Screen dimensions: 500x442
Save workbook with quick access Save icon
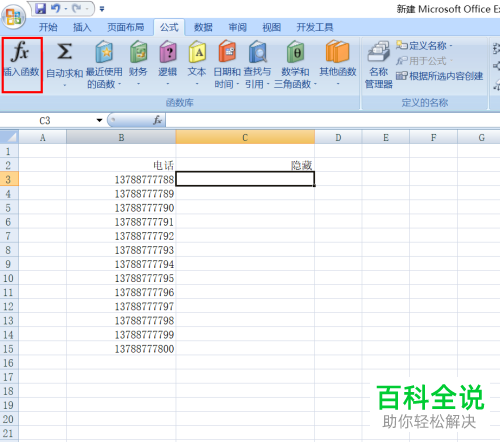tap(41, 9)
